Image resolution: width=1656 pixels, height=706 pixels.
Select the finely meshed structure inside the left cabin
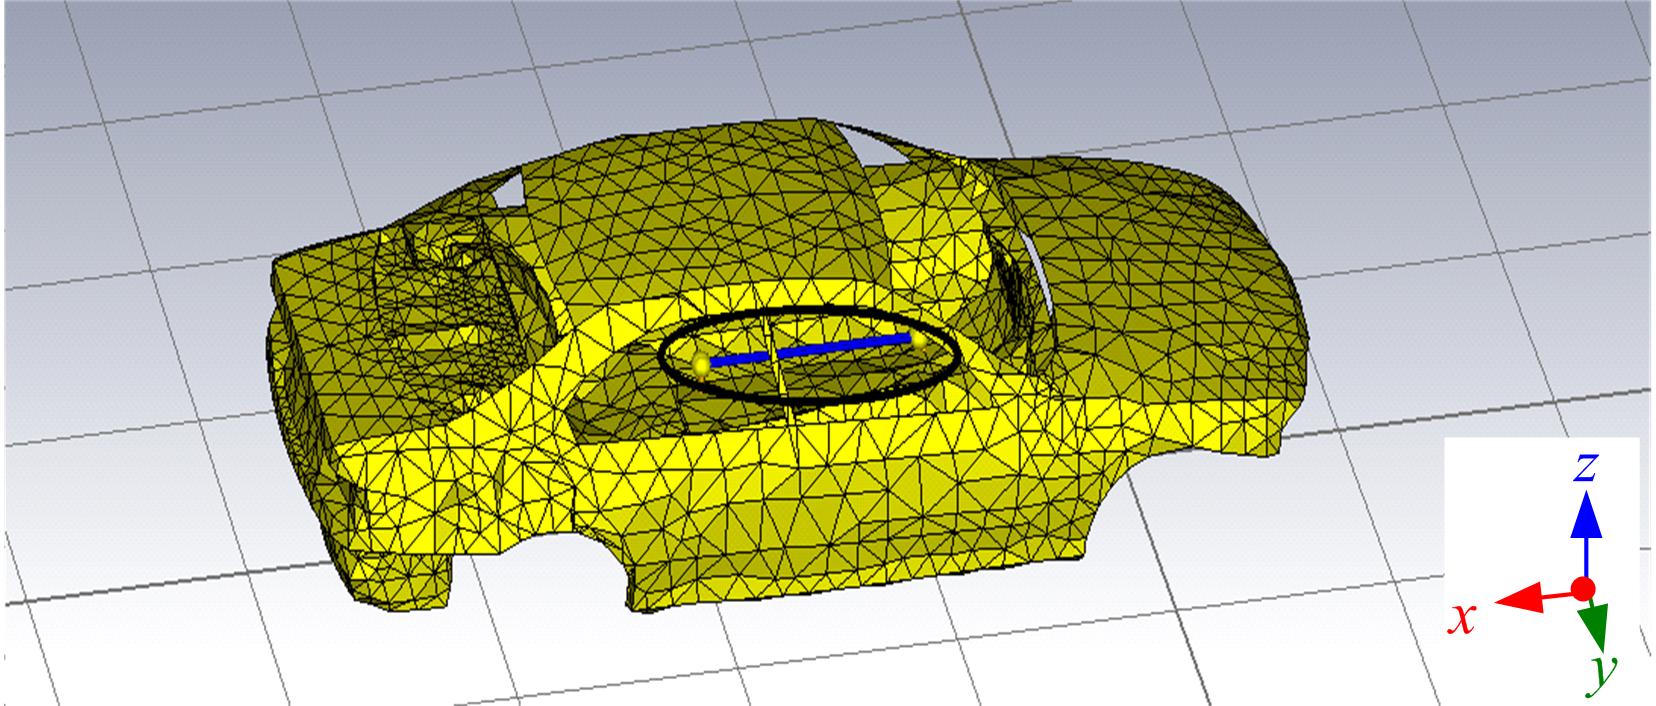[x=450, y=300]
